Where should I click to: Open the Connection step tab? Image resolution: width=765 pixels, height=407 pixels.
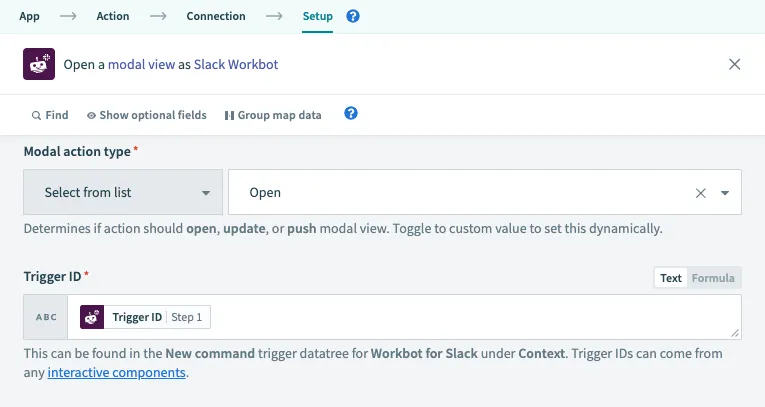coord(216,16)
